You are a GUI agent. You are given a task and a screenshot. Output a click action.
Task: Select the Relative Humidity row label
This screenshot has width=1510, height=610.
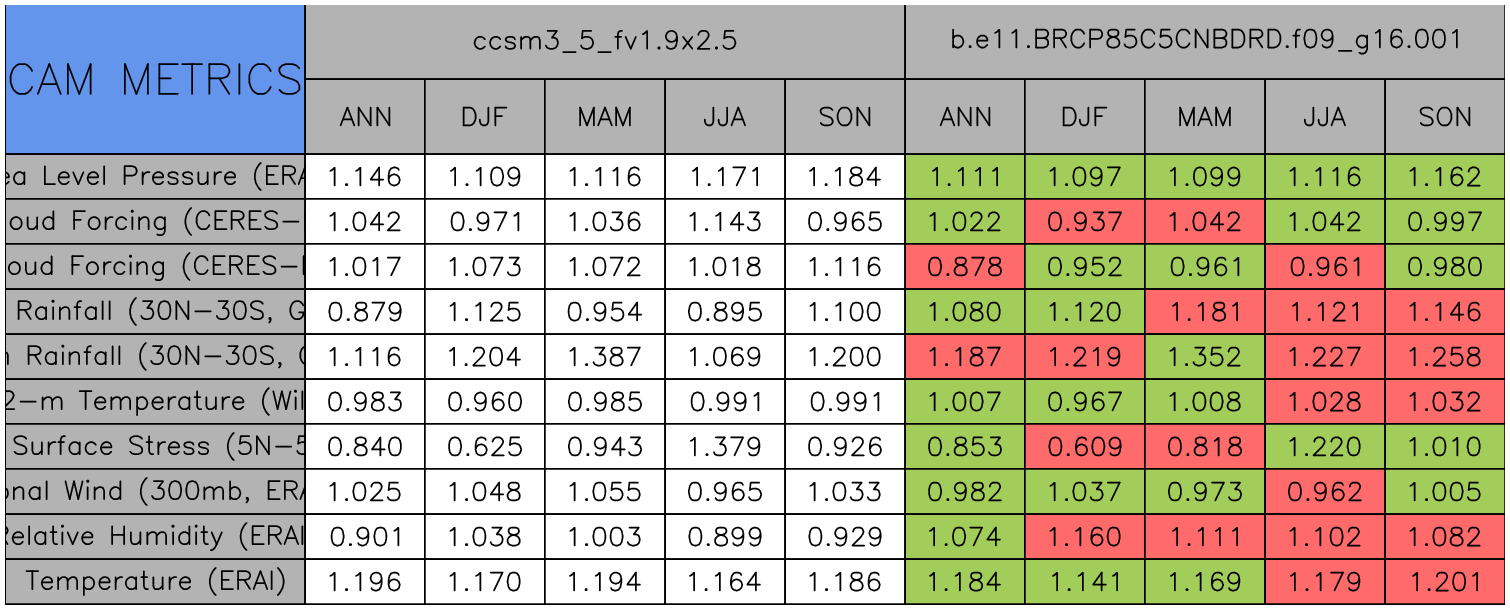pyautogui.click(x=154, y=537)
